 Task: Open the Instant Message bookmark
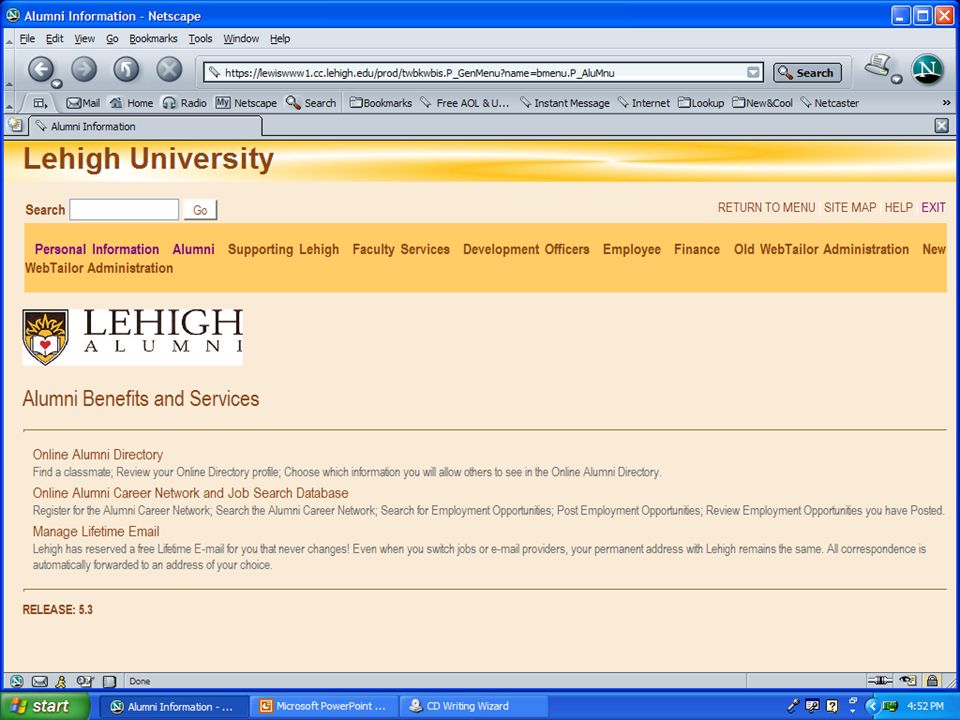pos(564,103)
